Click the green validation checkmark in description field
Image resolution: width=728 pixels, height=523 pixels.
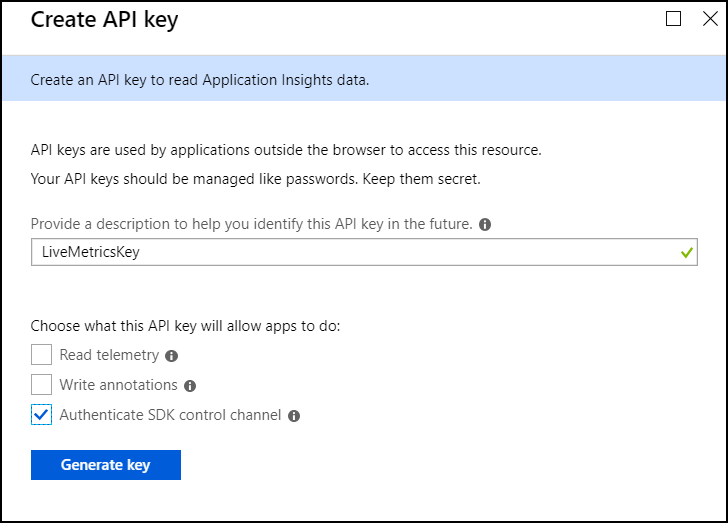click(x=687, y=253)
